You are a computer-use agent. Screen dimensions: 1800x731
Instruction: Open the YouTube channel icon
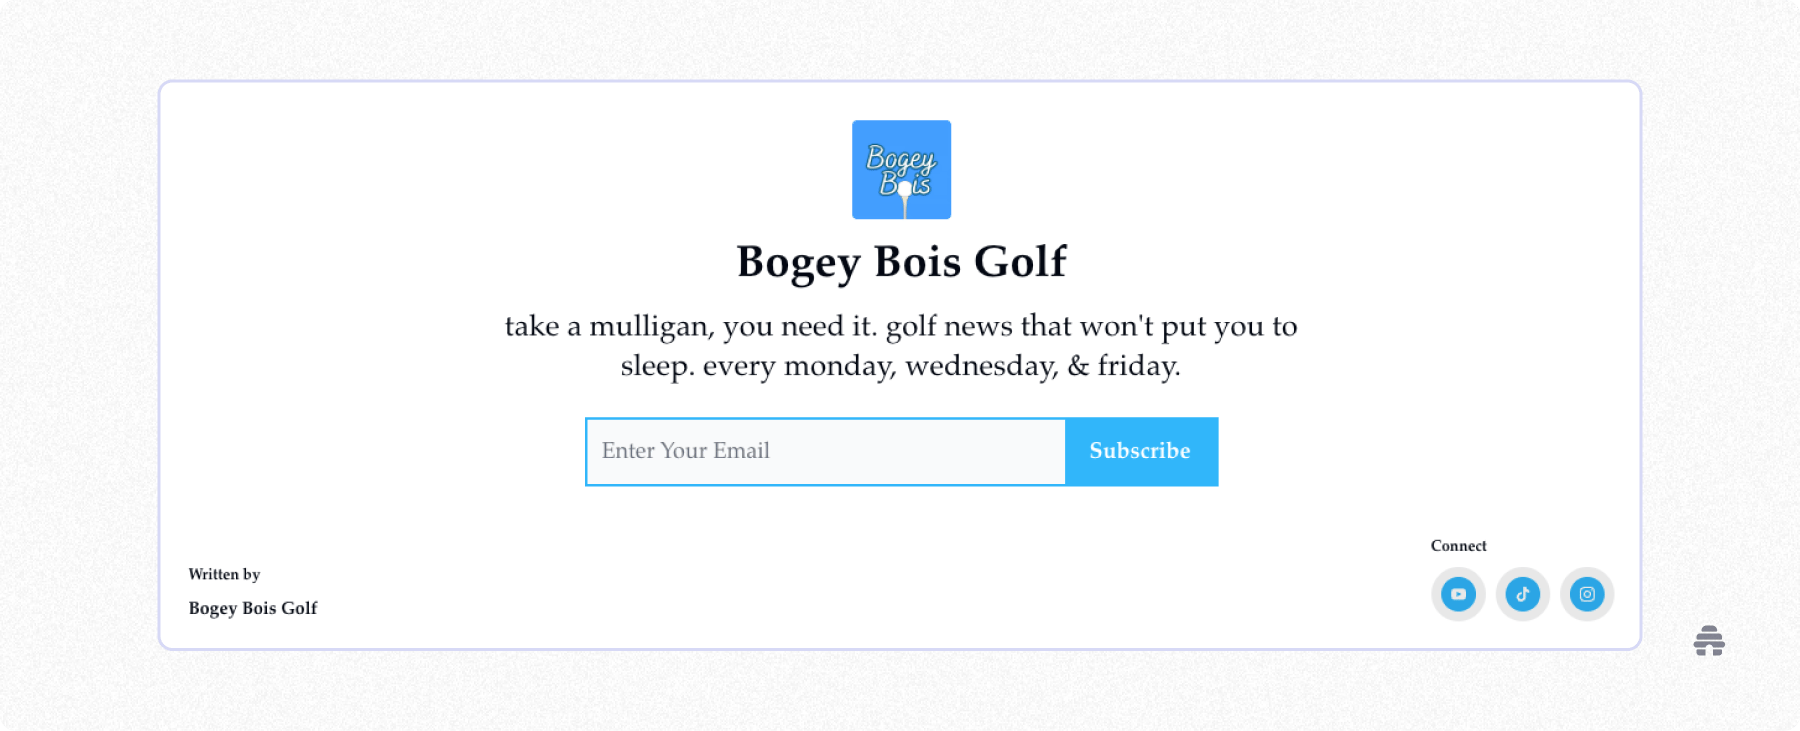click(x=1458, y=594)
